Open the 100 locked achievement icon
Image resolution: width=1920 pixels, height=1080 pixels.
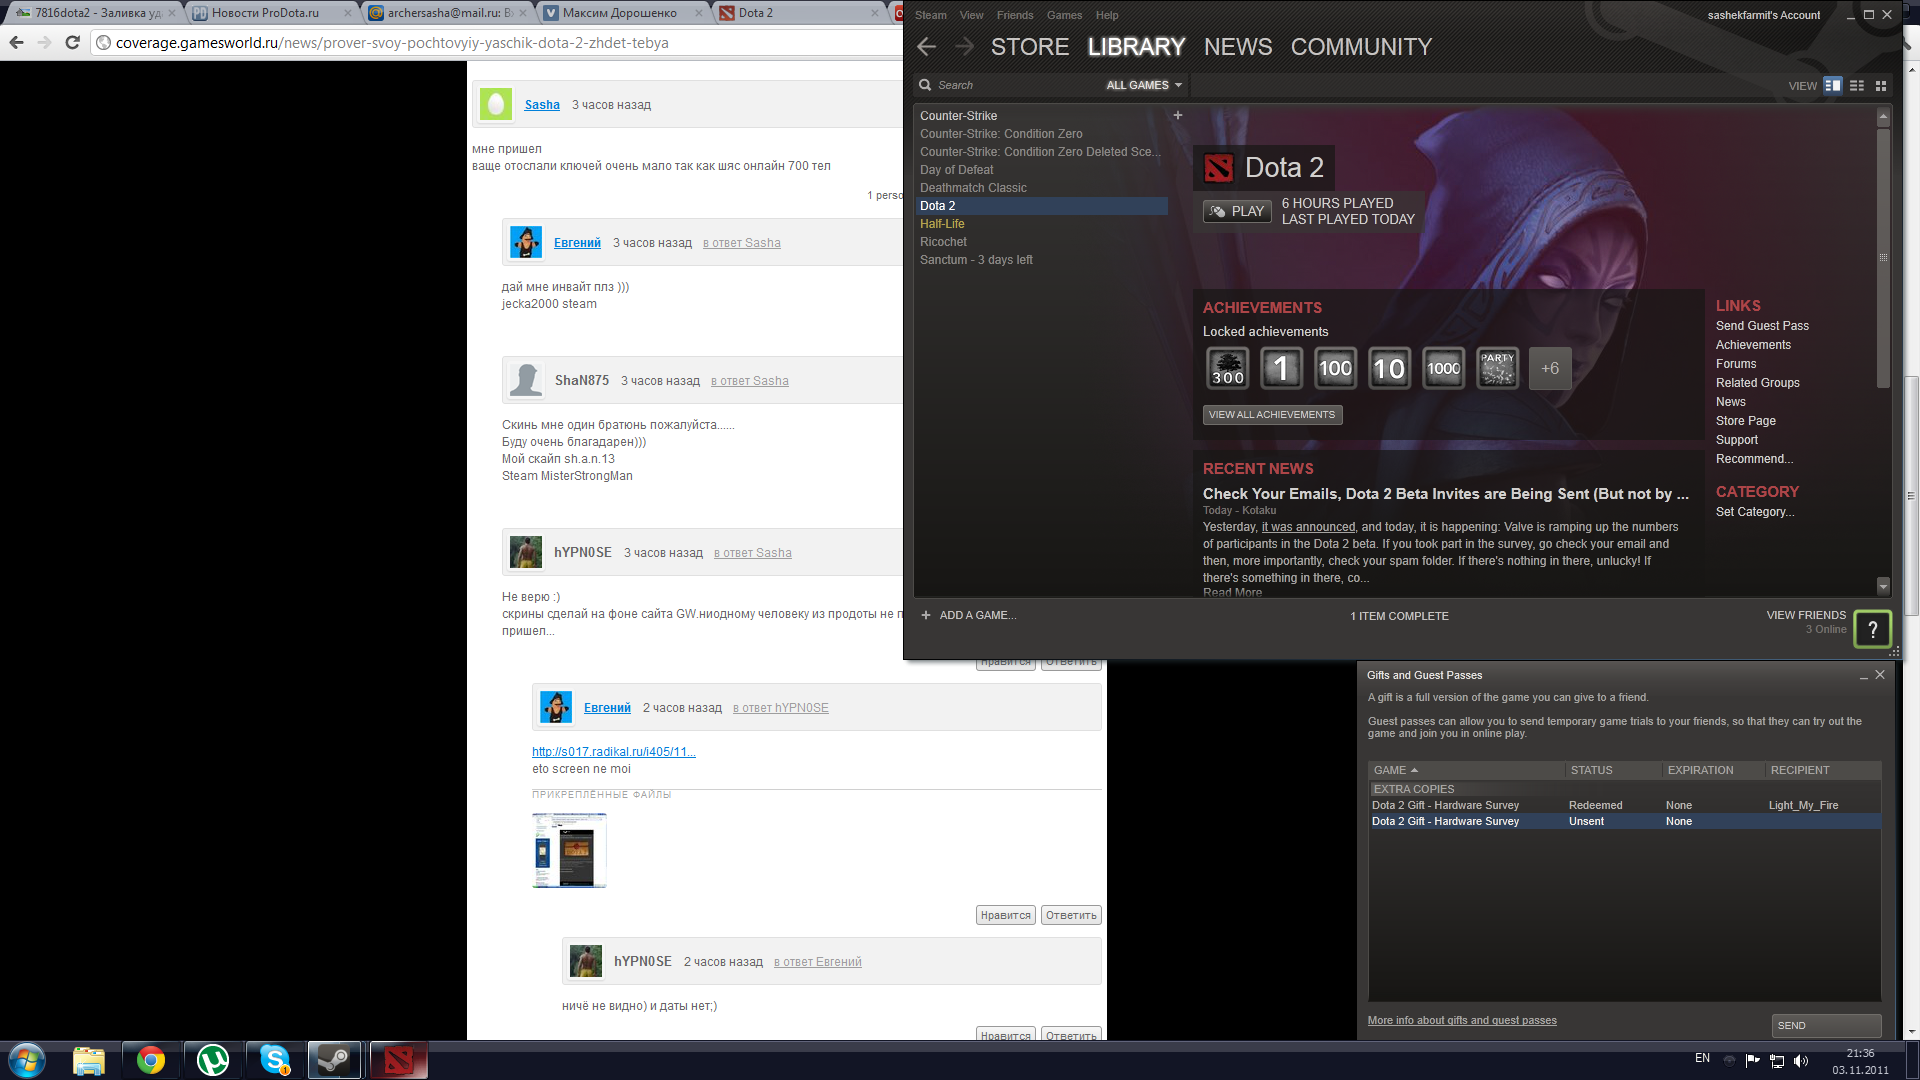[1335, 369]
